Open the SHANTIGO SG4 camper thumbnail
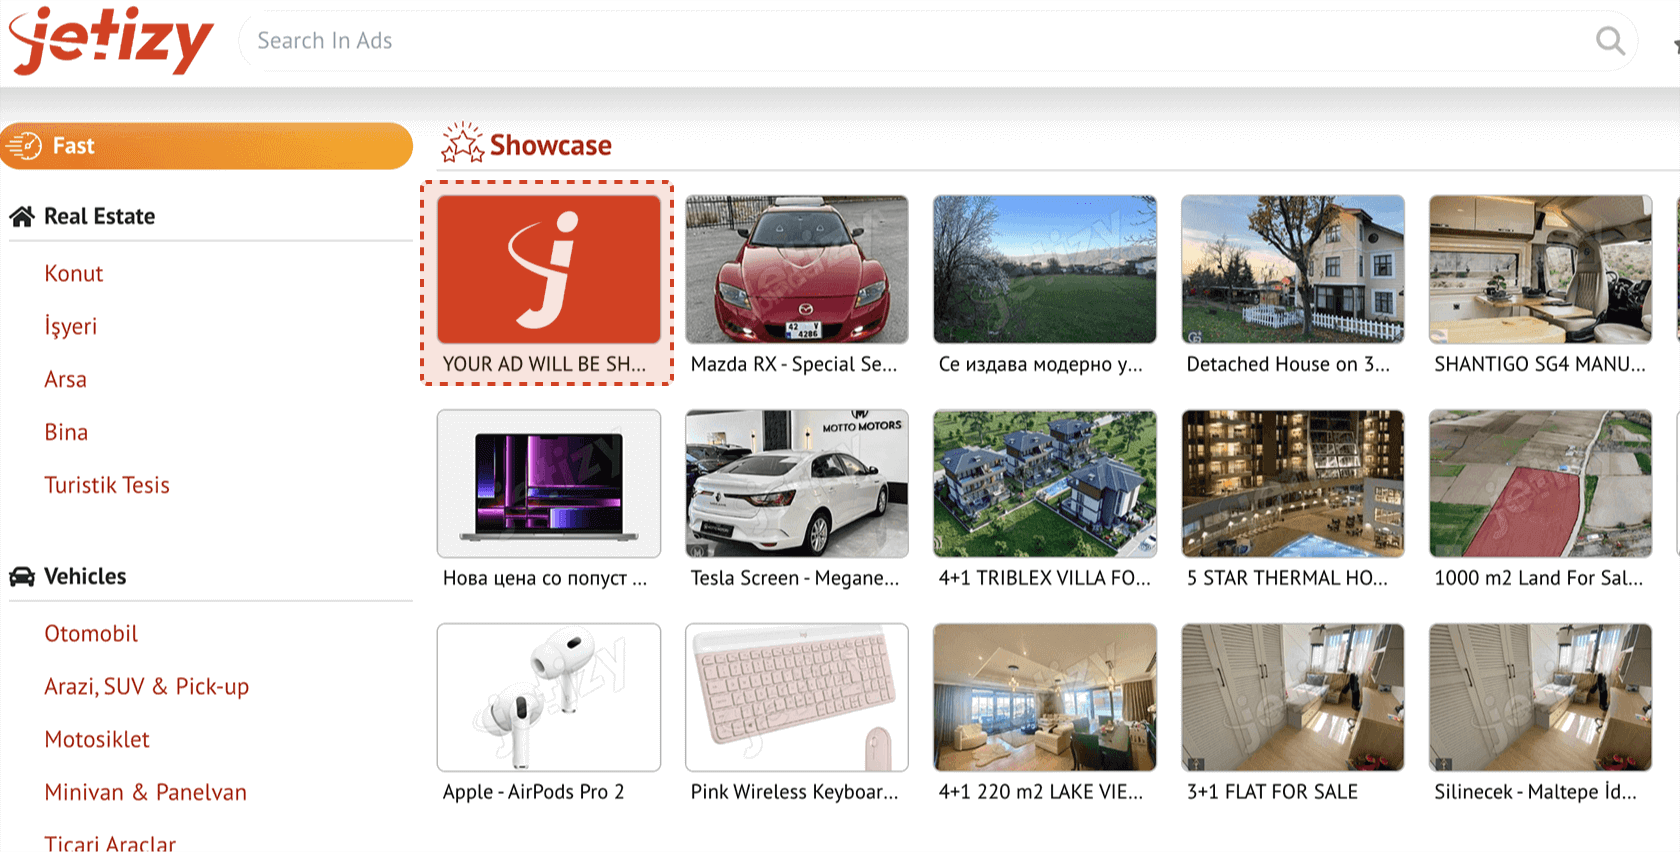Image resolution: width=1680 pixels, height=852 pixels. pos(1540,269)
